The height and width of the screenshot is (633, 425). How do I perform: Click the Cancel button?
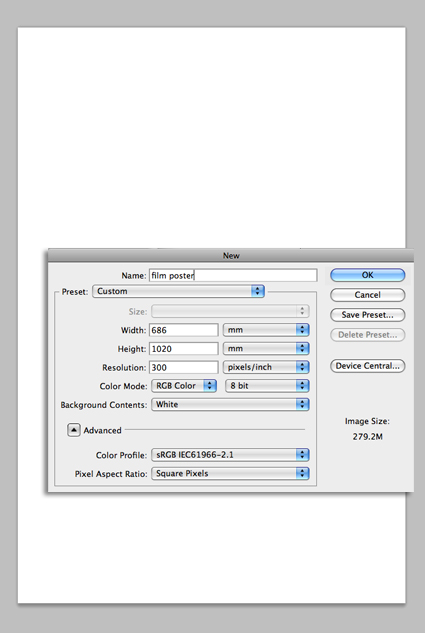tap(367, 295)
